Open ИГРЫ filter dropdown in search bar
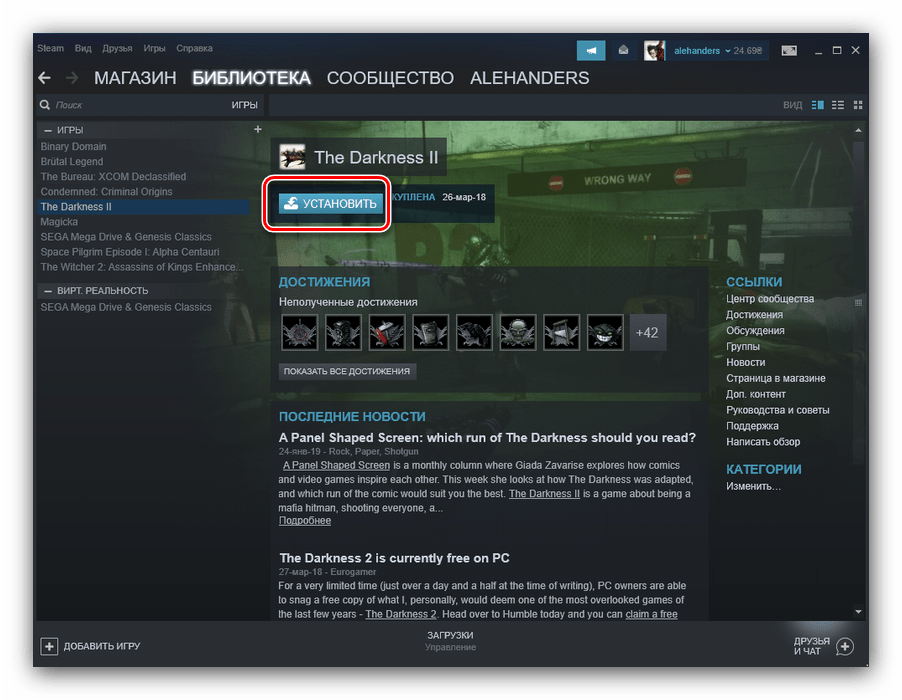The image size is (902, 700). (x=244, y=105)
